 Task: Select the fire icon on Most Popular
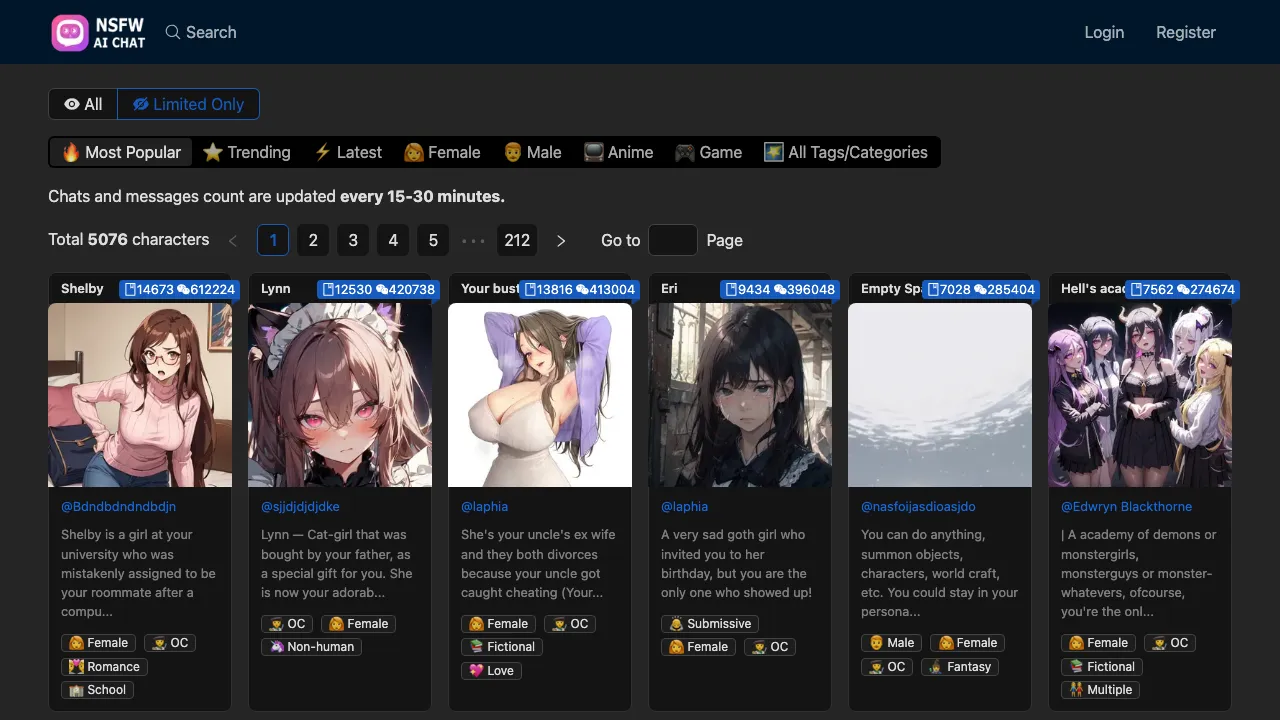70,152
